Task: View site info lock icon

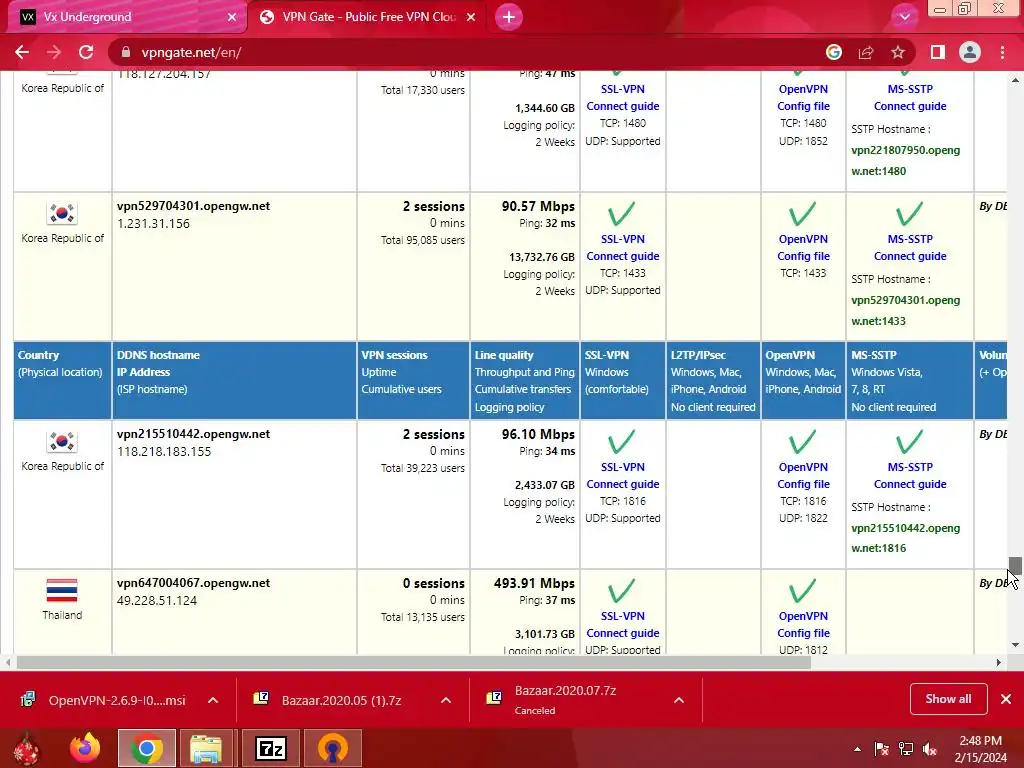Action: [125, 52]
